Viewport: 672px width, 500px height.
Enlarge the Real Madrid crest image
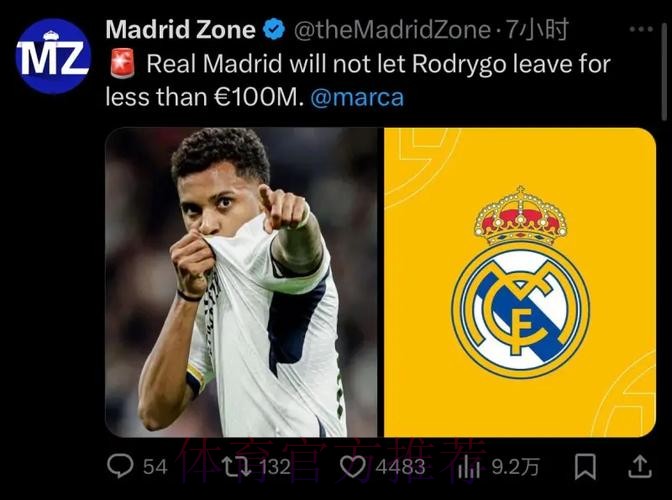click(x=520, y=282)
